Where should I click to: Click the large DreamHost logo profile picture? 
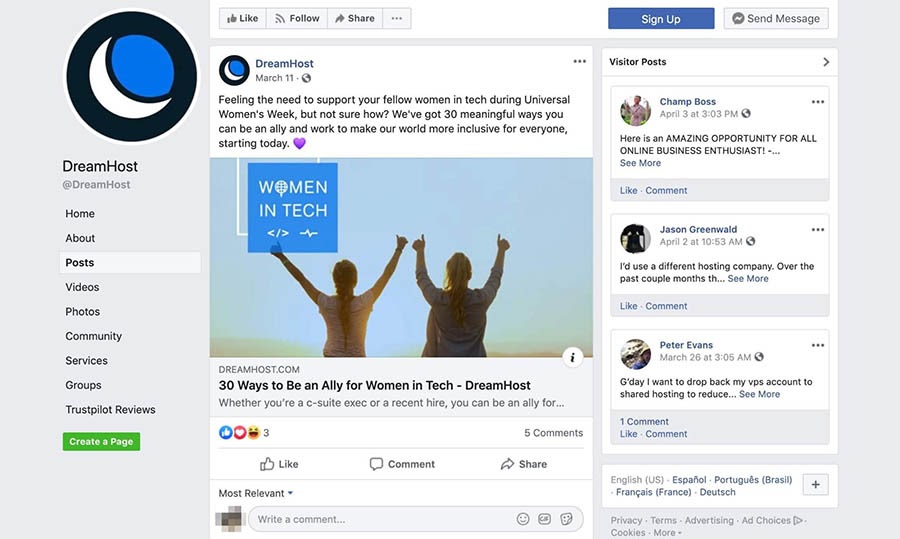(131, 76)
